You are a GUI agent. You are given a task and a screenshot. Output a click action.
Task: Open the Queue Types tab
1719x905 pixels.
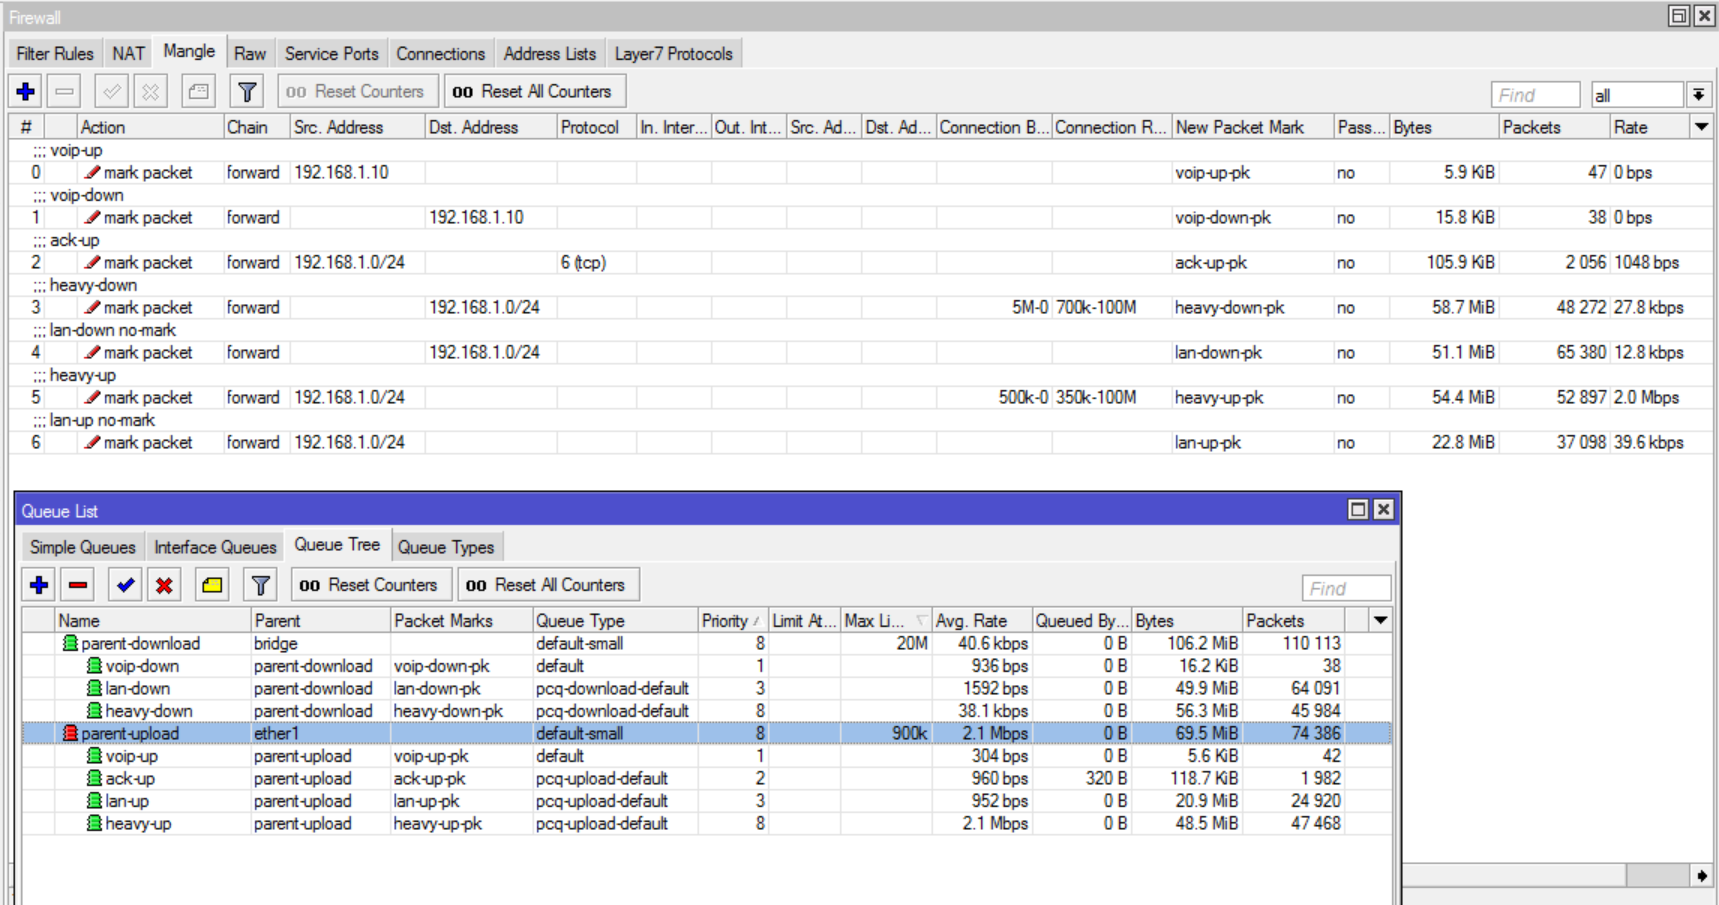446,547
